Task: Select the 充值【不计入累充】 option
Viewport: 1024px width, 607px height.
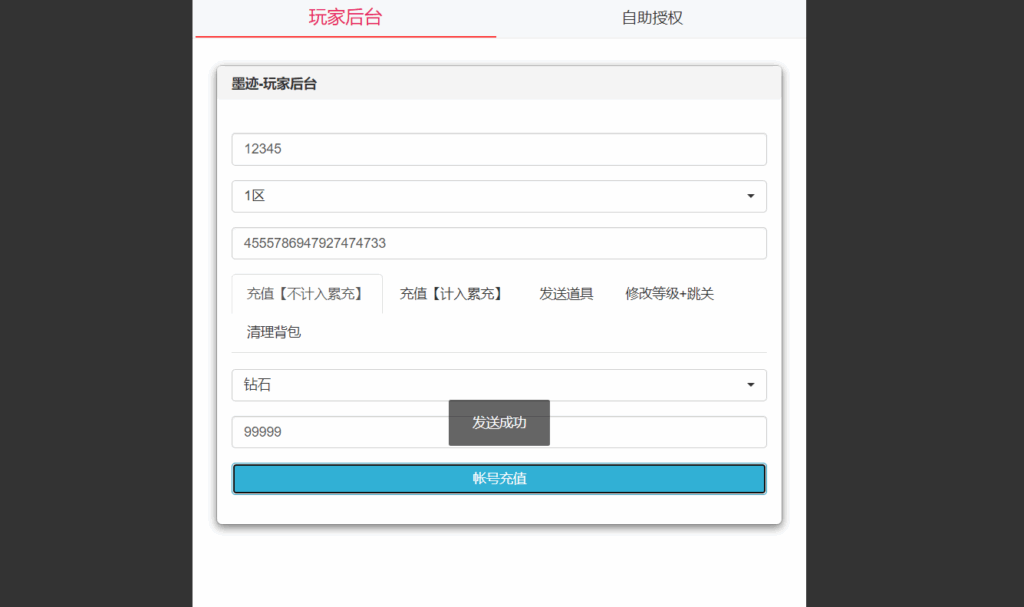Action: click(306, 293)
